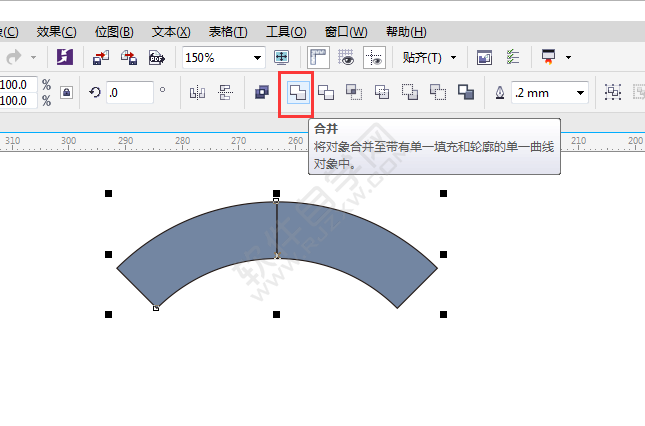The height and width of the screenshot is (426, 645).
Task: Click the Combine objects icon
Action: [x=262, y=92]
